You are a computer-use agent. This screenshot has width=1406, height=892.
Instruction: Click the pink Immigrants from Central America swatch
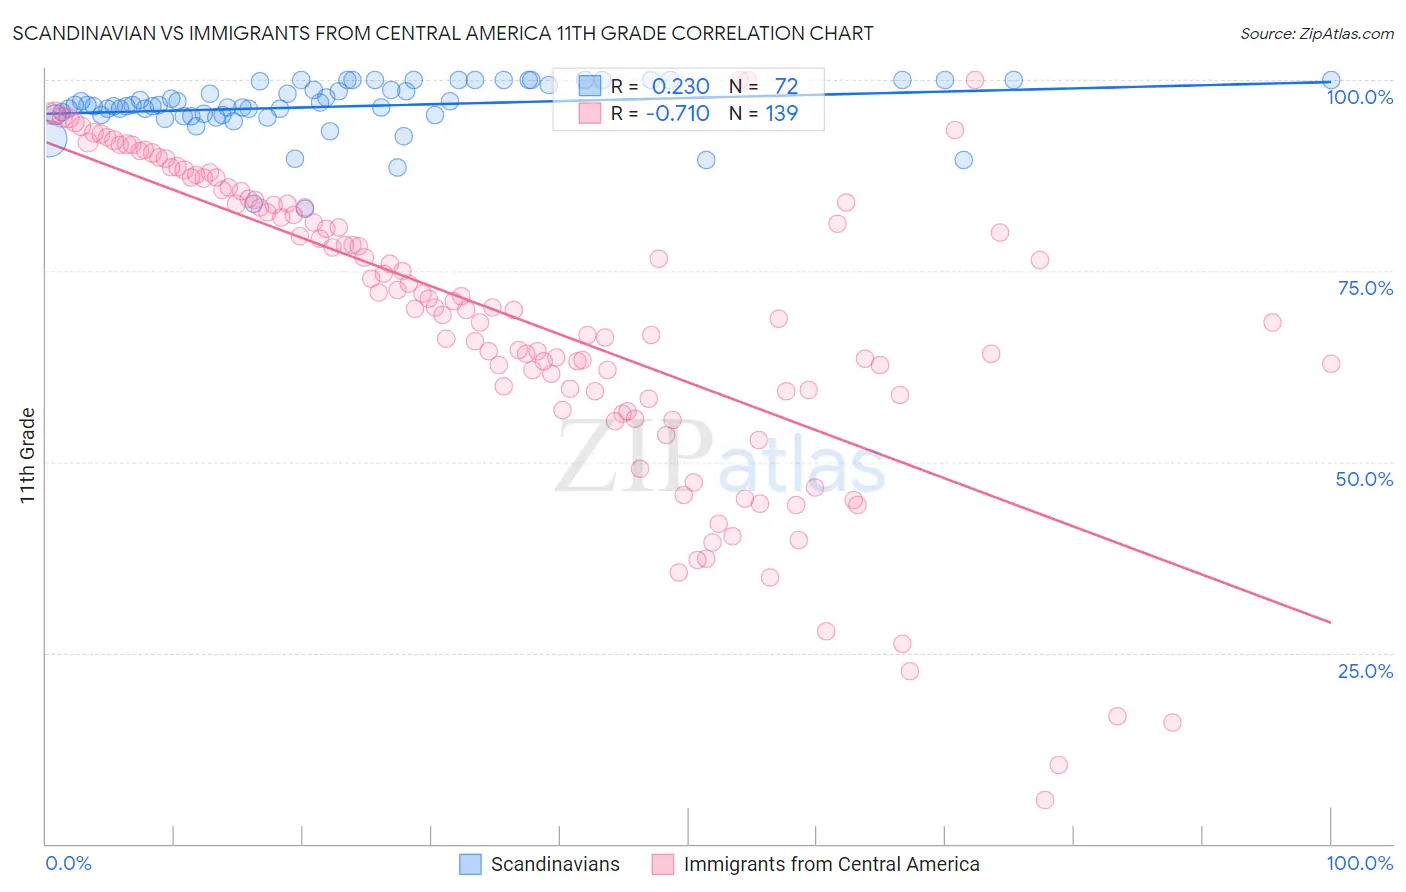pyautogui.click(x=663, y=864)
